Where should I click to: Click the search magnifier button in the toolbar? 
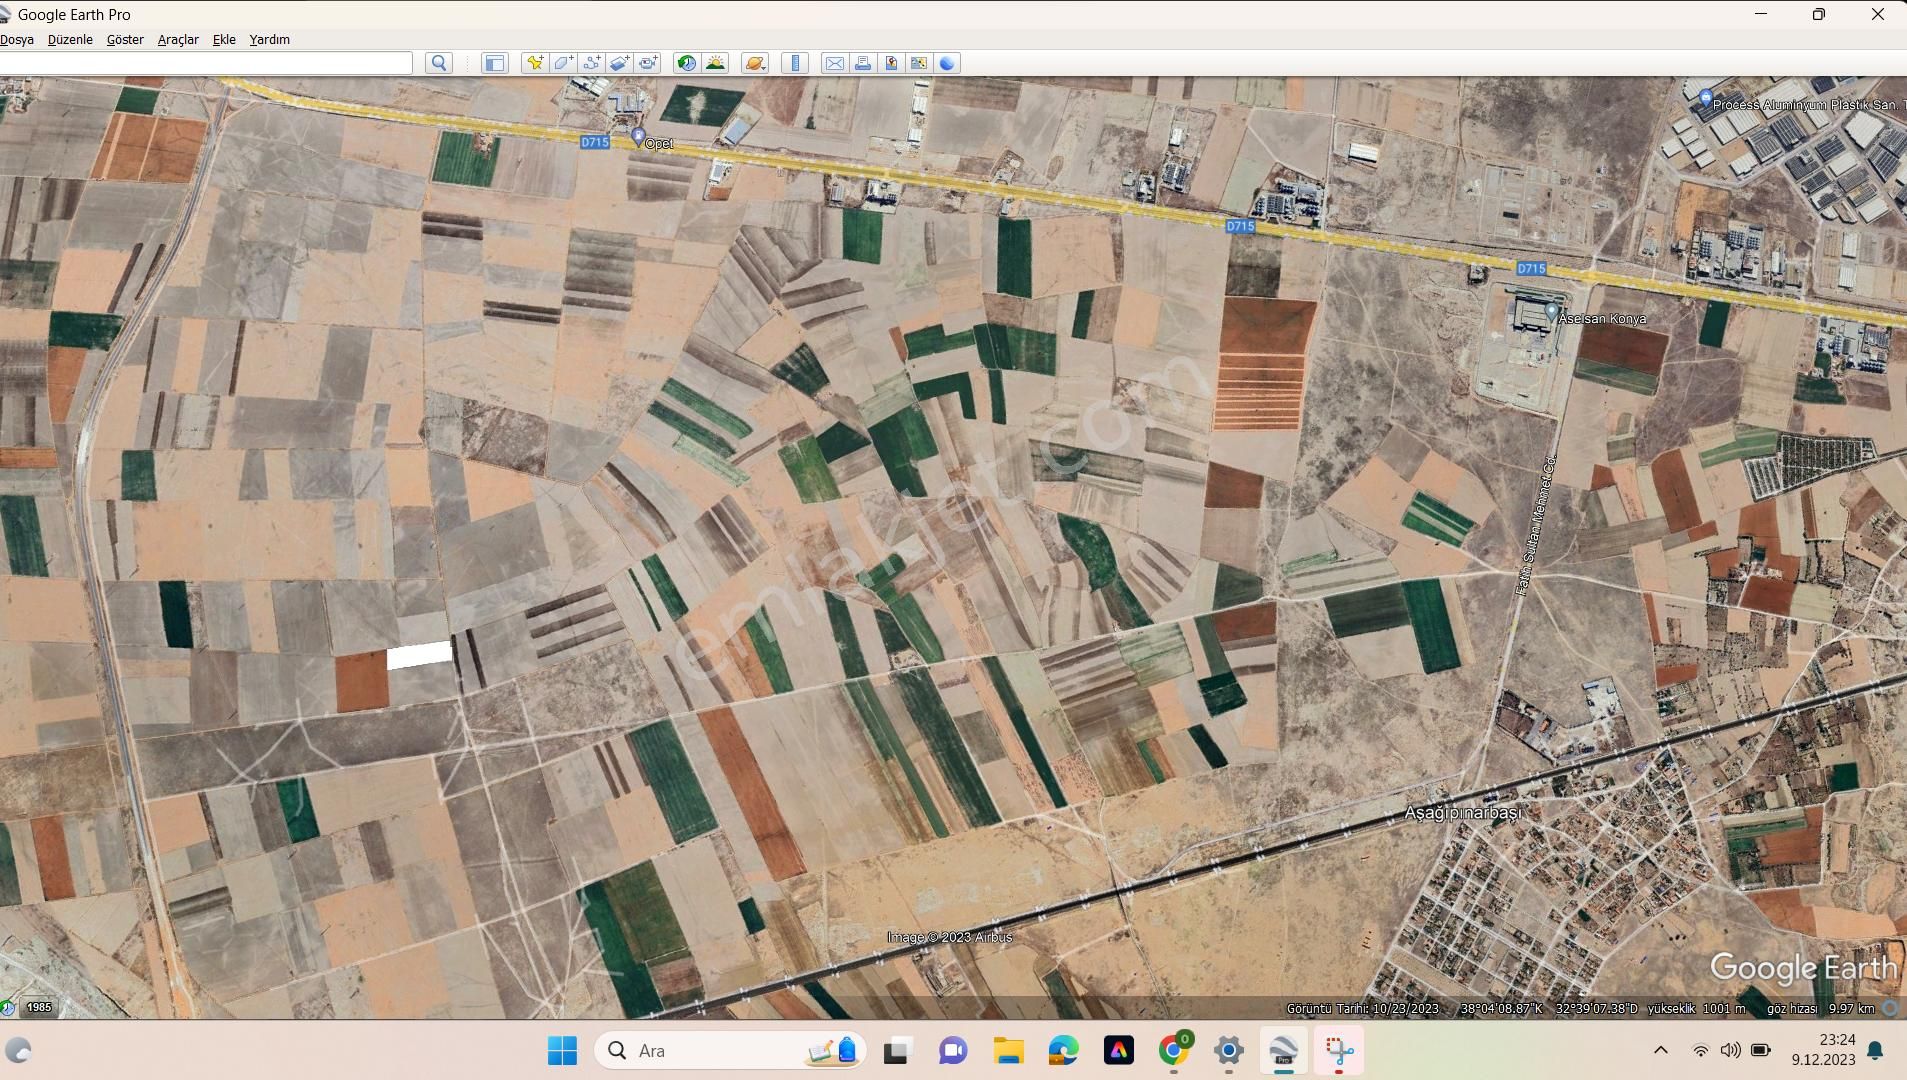pos(439,63)
